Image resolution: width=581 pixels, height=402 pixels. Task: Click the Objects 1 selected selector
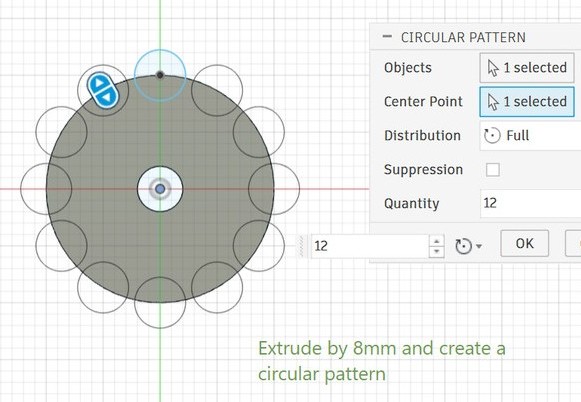tap(527, 67)
